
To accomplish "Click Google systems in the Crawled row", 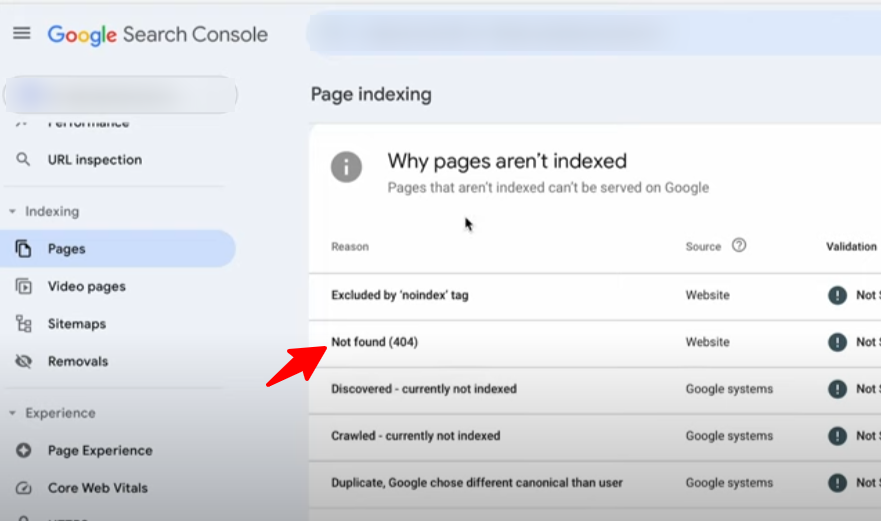I will [x=729, y=436].
